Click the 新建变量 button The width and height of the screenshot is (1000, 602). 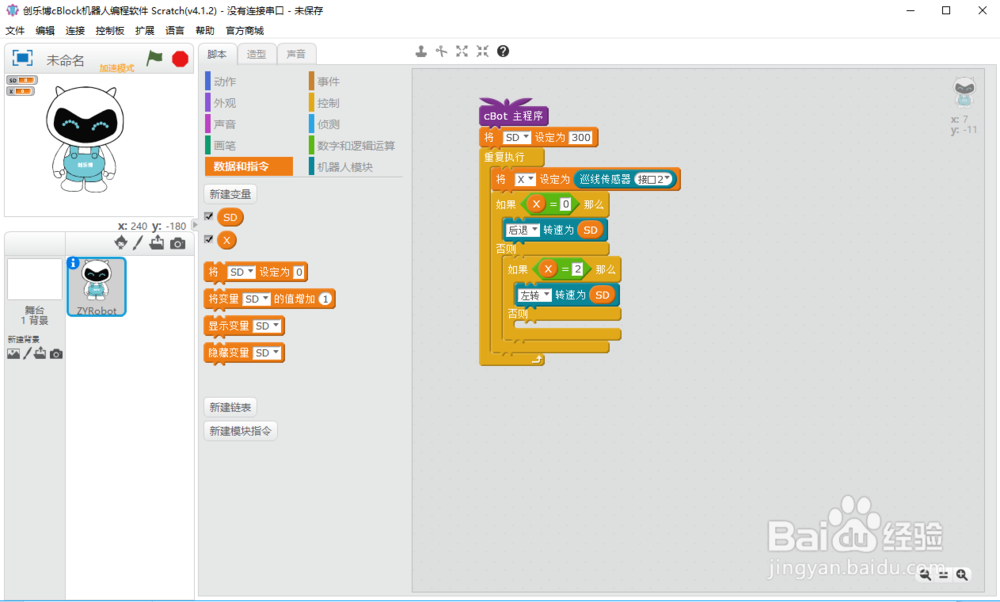click(x=230, y=193)
